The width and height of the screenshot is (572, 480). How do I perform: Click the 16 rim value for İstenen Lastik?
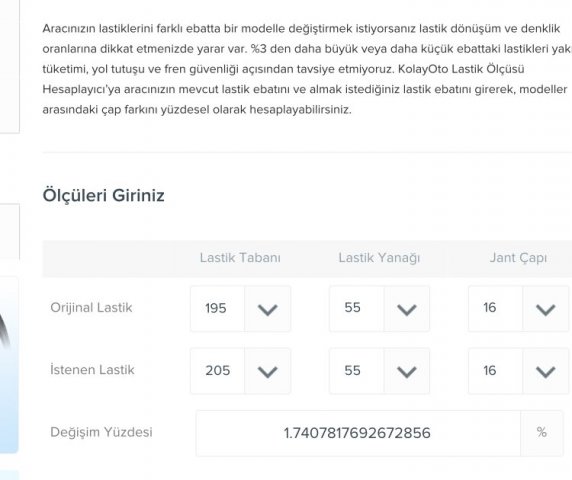pos(490,371)
